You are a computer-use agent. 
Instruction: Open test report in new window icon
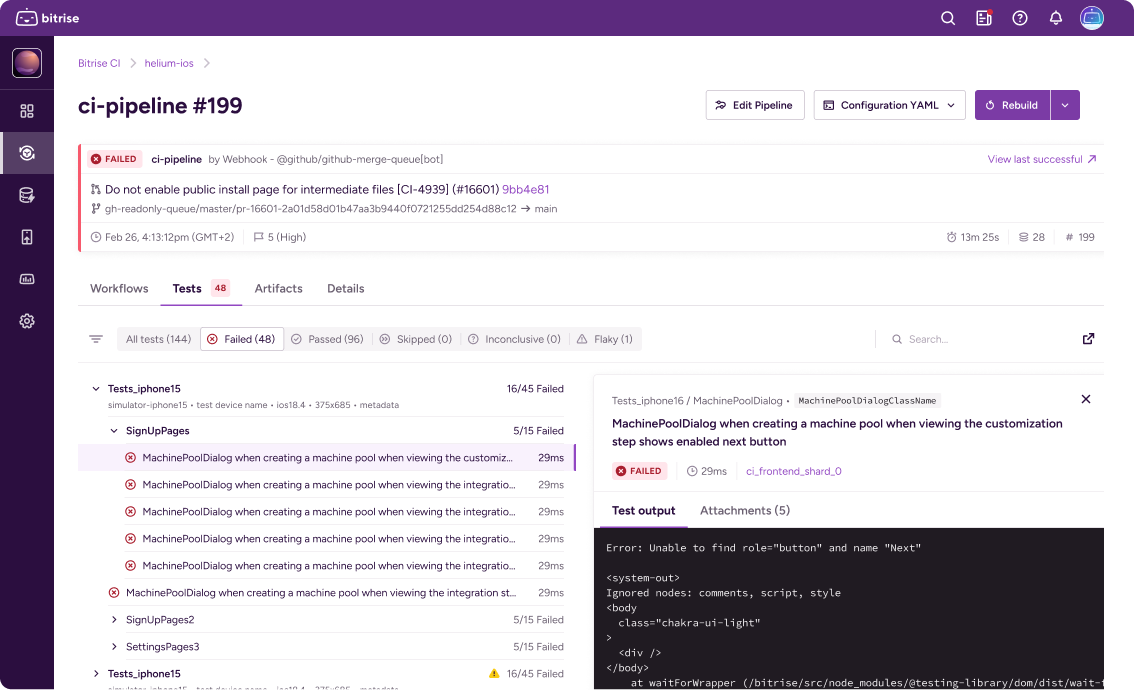1088,338
